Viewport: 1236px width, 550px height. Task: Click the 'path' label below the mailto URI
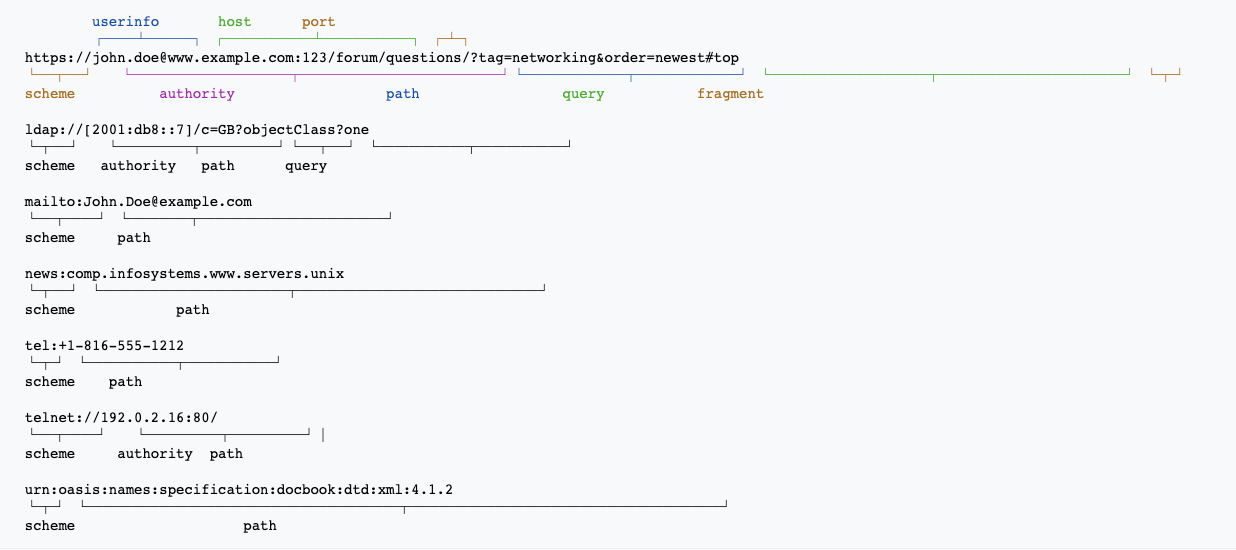click(x=133, y=238)
